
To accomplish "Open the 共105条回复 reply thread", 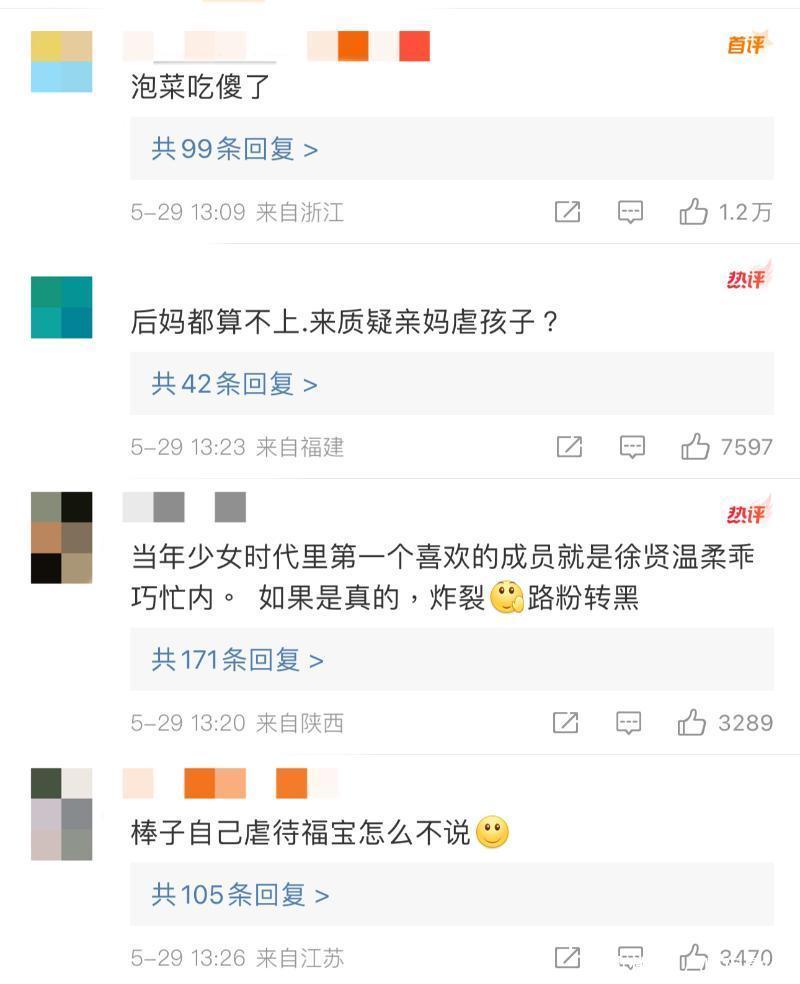I will coord(240,894).
